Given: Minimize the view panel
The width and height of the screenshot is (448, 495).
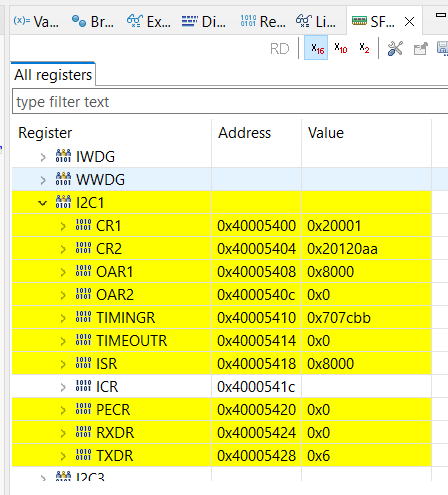Looking at the screenshot, I should click(x=441, y=15).
